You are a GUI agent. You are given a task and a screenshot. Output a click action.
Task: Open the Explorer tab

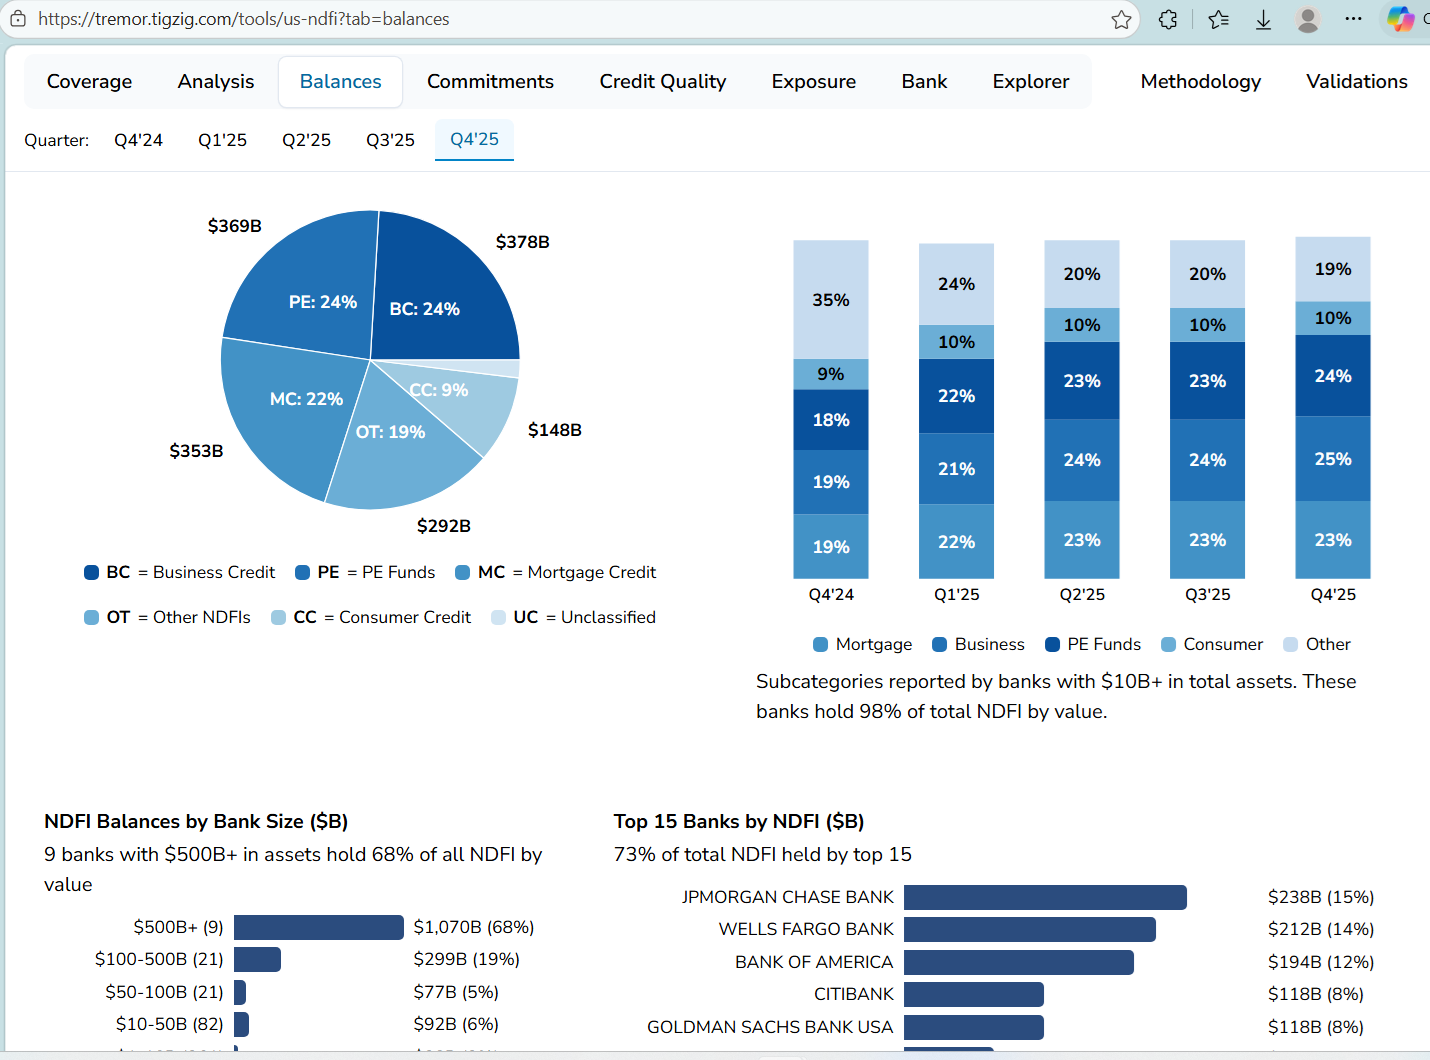(1031, 82)
